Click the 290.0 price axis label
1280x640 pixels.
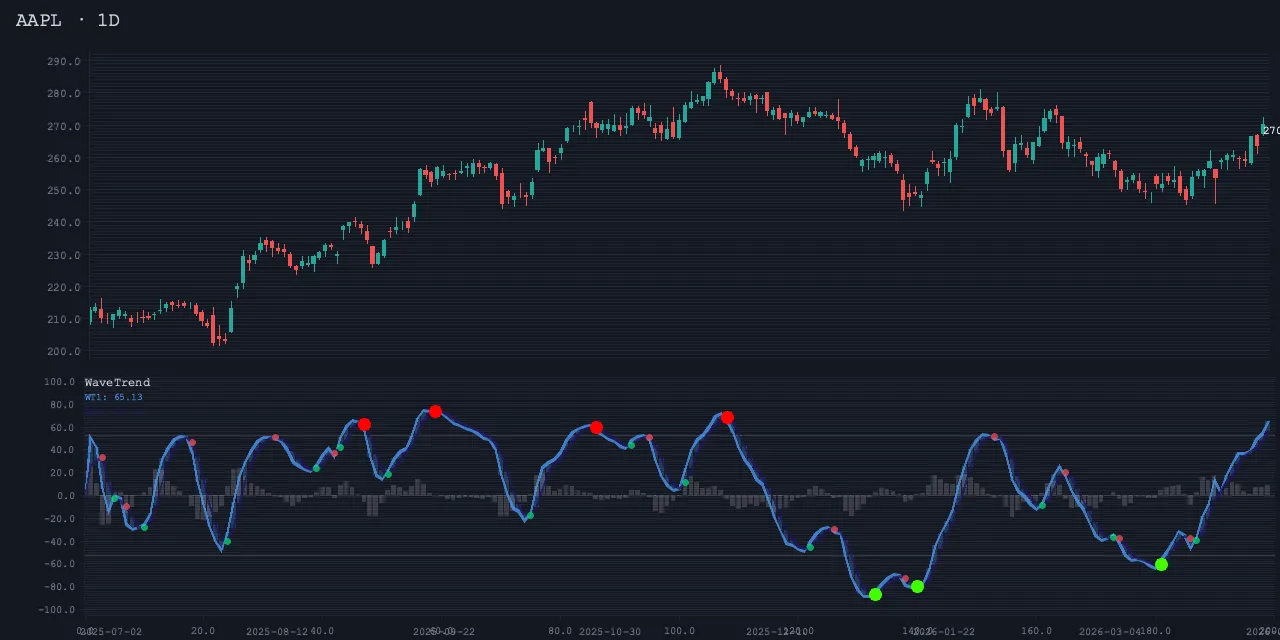pyautogui.click(x=63, y=62)
